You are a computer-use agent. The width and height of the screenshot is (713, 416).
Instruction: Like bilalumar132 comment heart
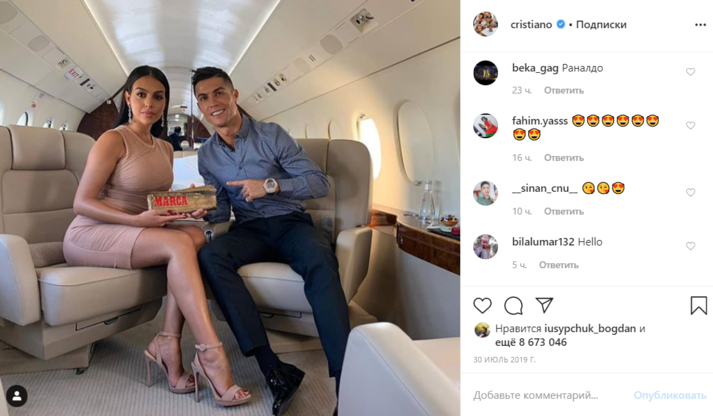[x=690, y=246]
